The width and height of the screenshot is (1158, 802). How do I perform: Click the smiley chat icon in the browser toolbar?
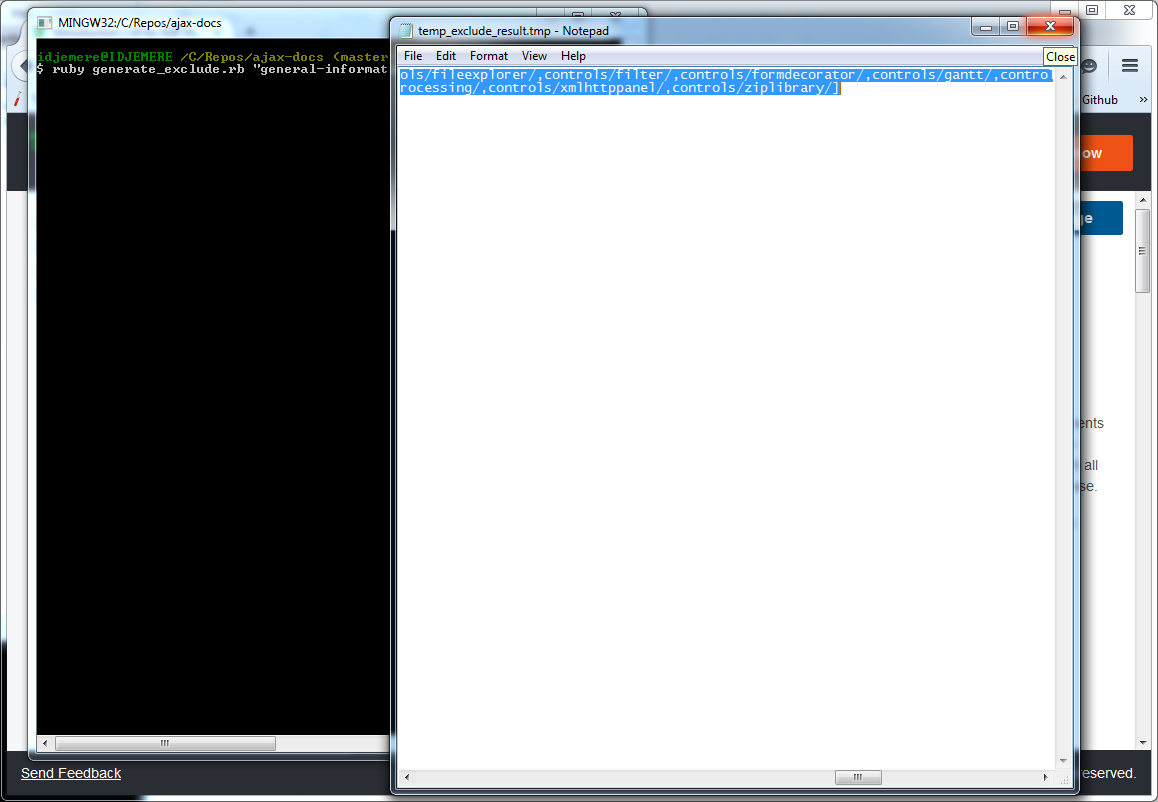(x=1089, y=66)
